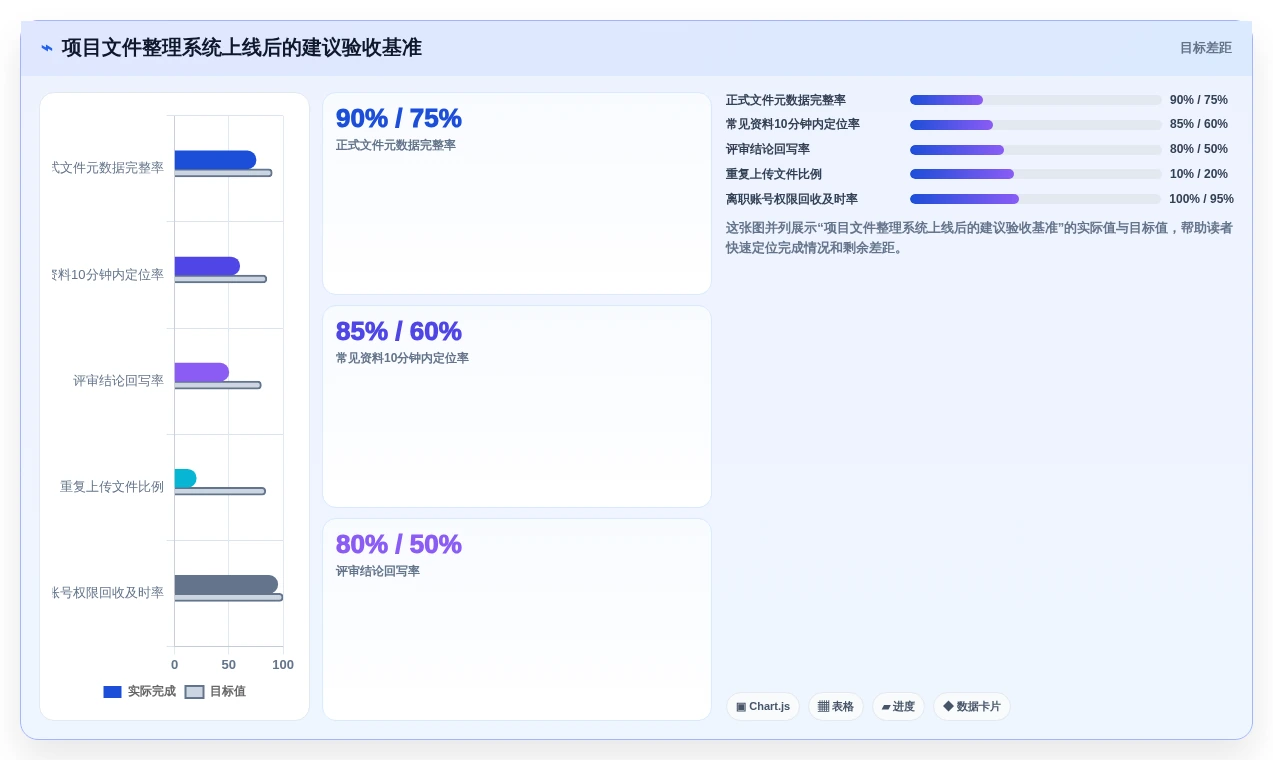The height and width of the screenshot is (760, 1273).
Task: Click the 常见资料10分钟内定位率 progress bar
Action: click(1035, 125)
